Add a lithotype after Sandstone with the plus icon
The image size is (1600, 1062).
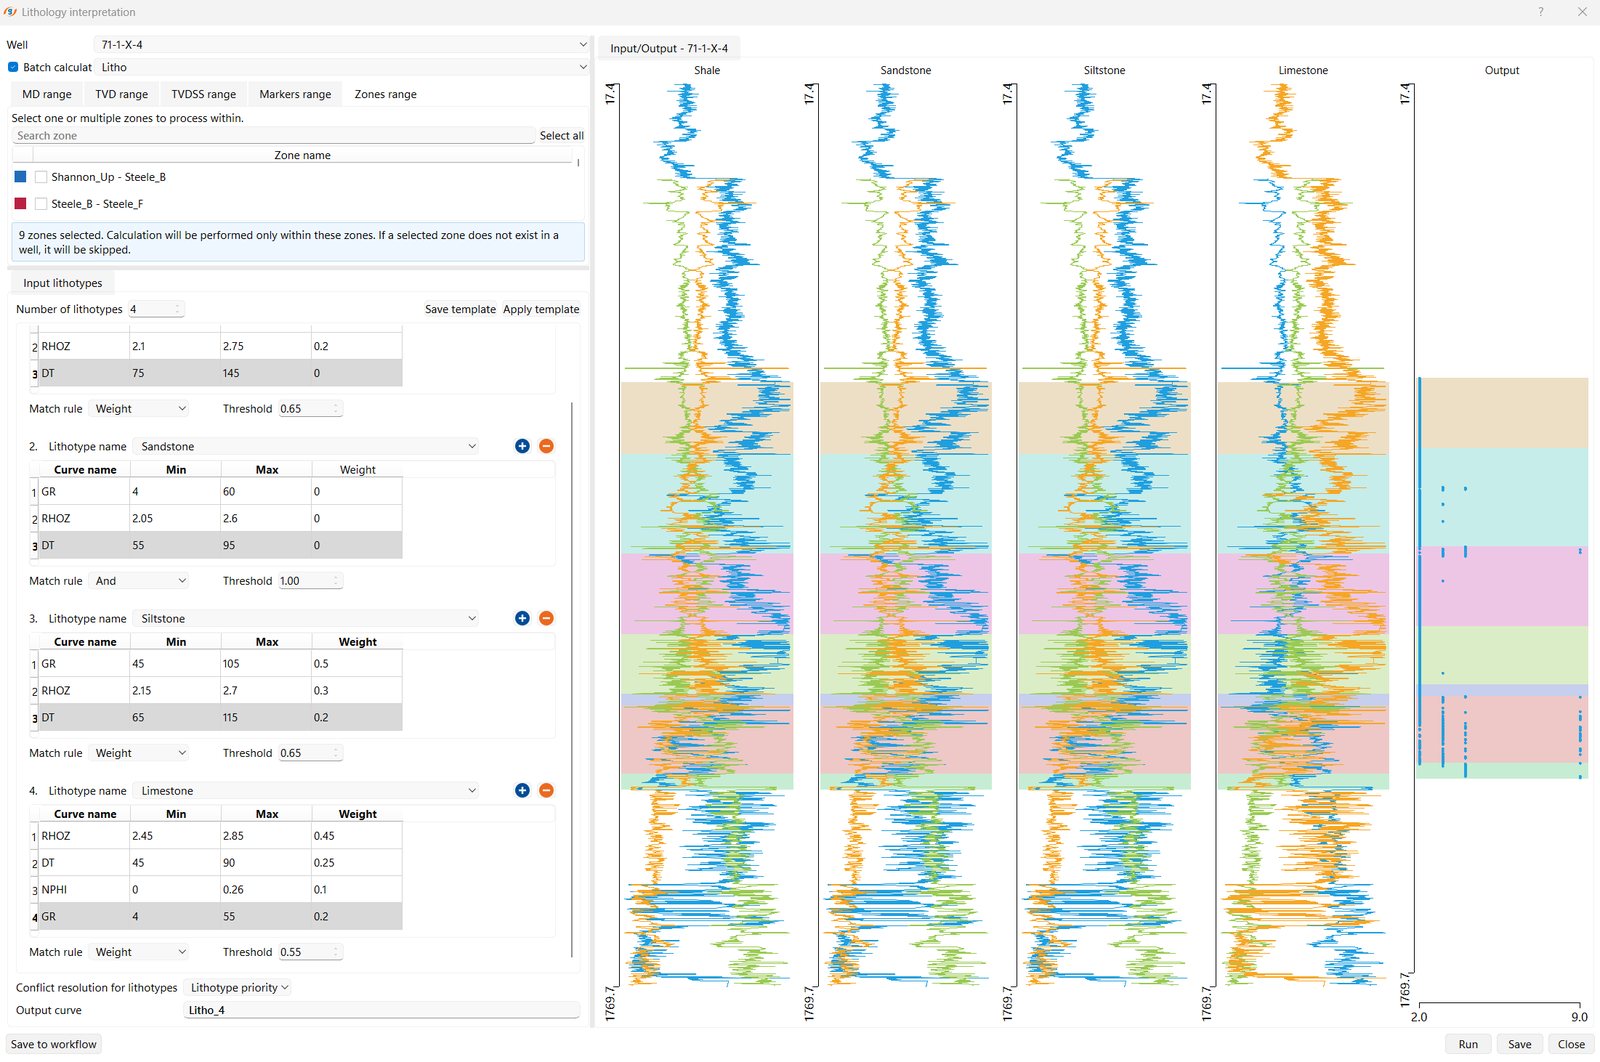(522, 446)
